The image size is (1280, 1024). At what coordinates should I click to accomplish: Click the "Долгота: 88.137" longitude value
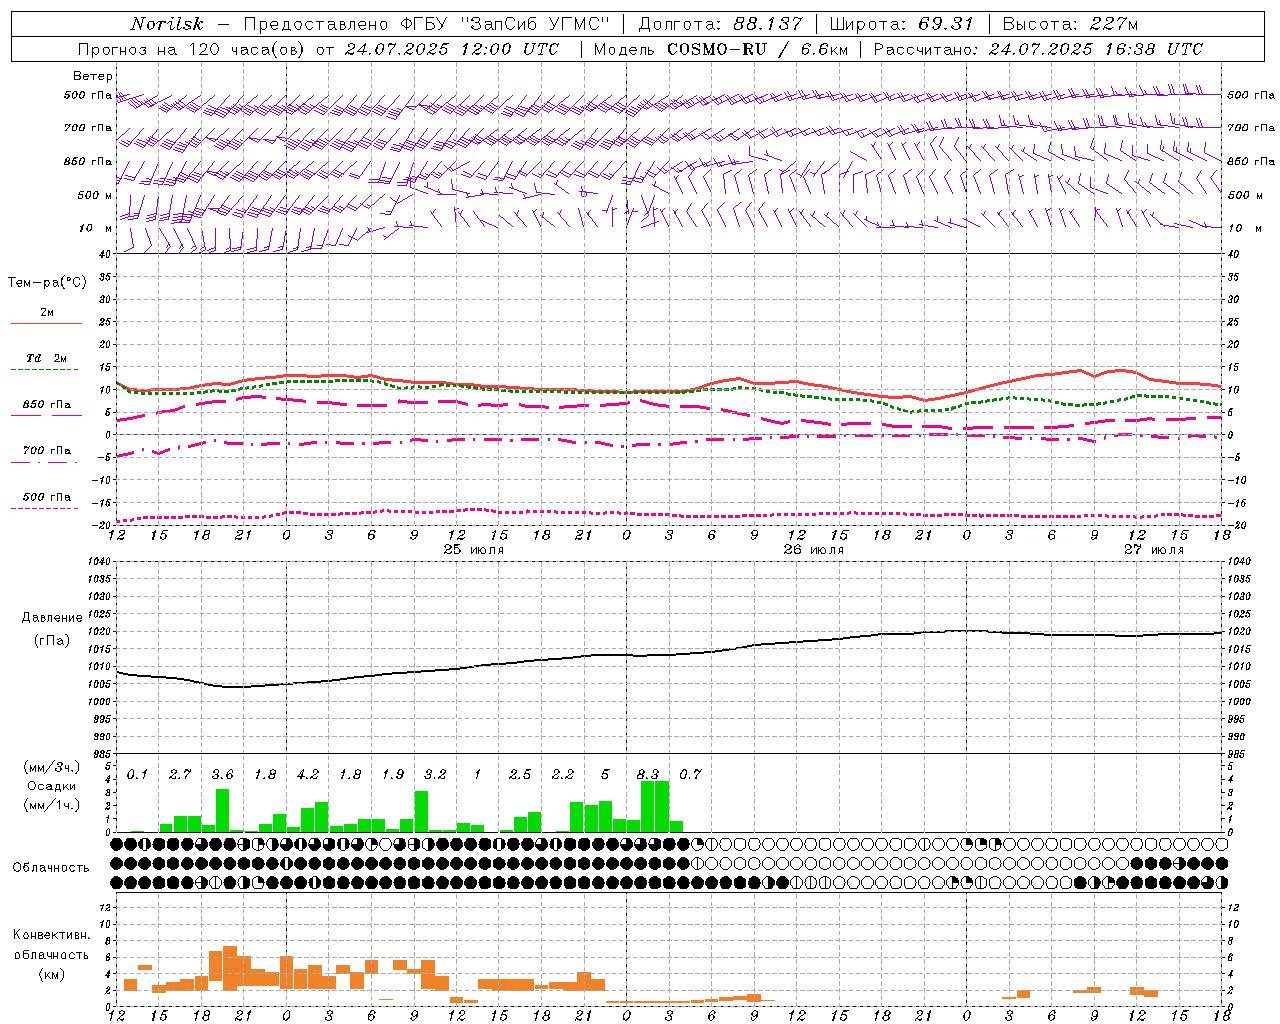coord(720,24)
